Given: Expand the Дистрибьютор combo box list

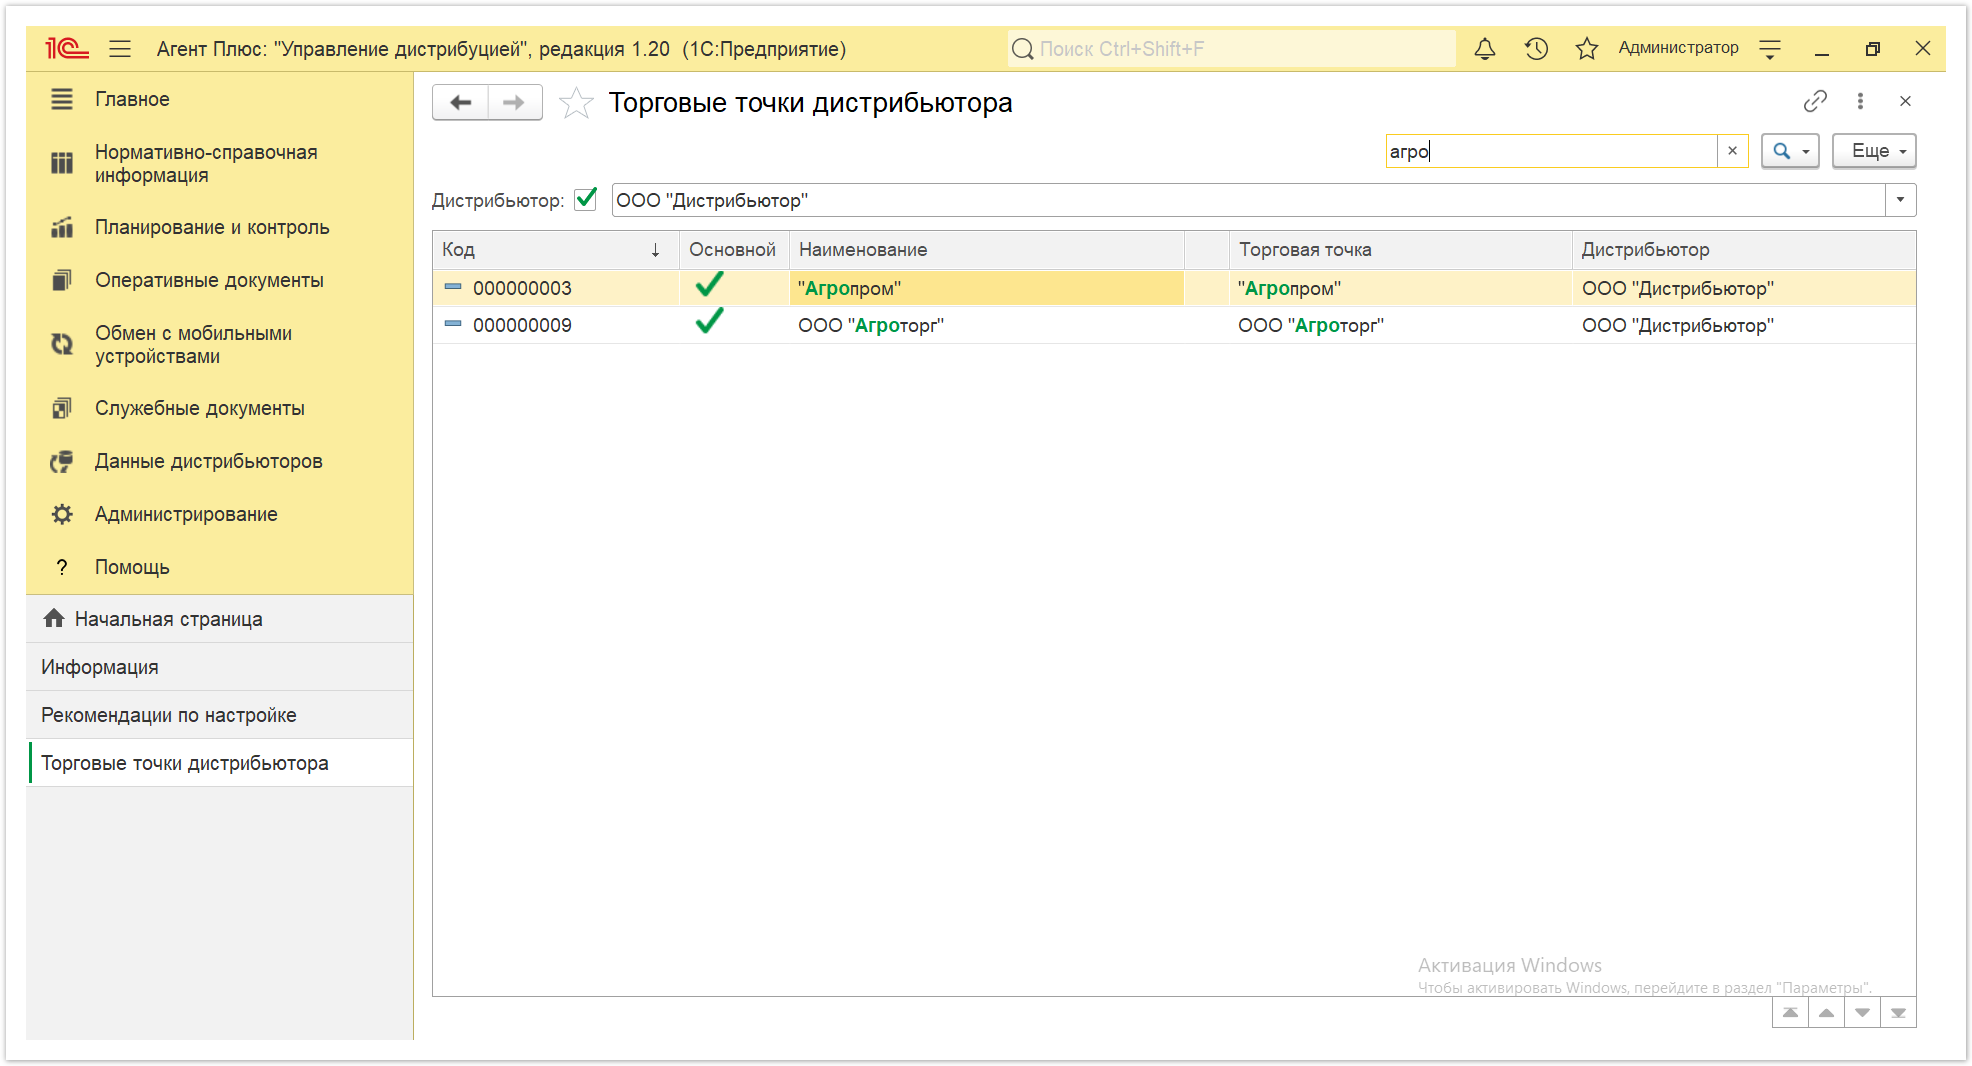Looking at the screenshot, I should 1901,200.
